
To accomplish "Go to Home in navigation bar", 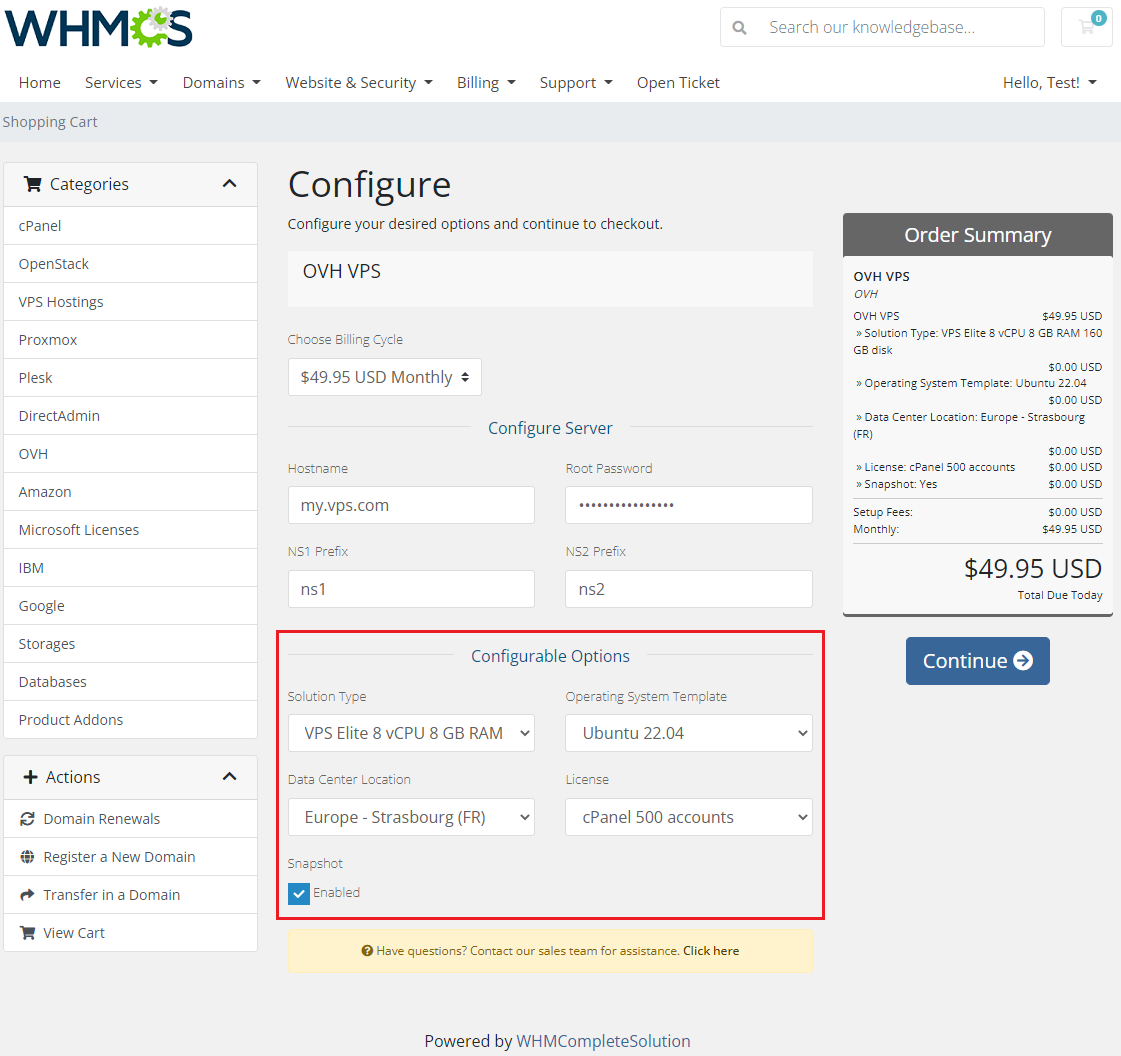I will coord(39,83).
